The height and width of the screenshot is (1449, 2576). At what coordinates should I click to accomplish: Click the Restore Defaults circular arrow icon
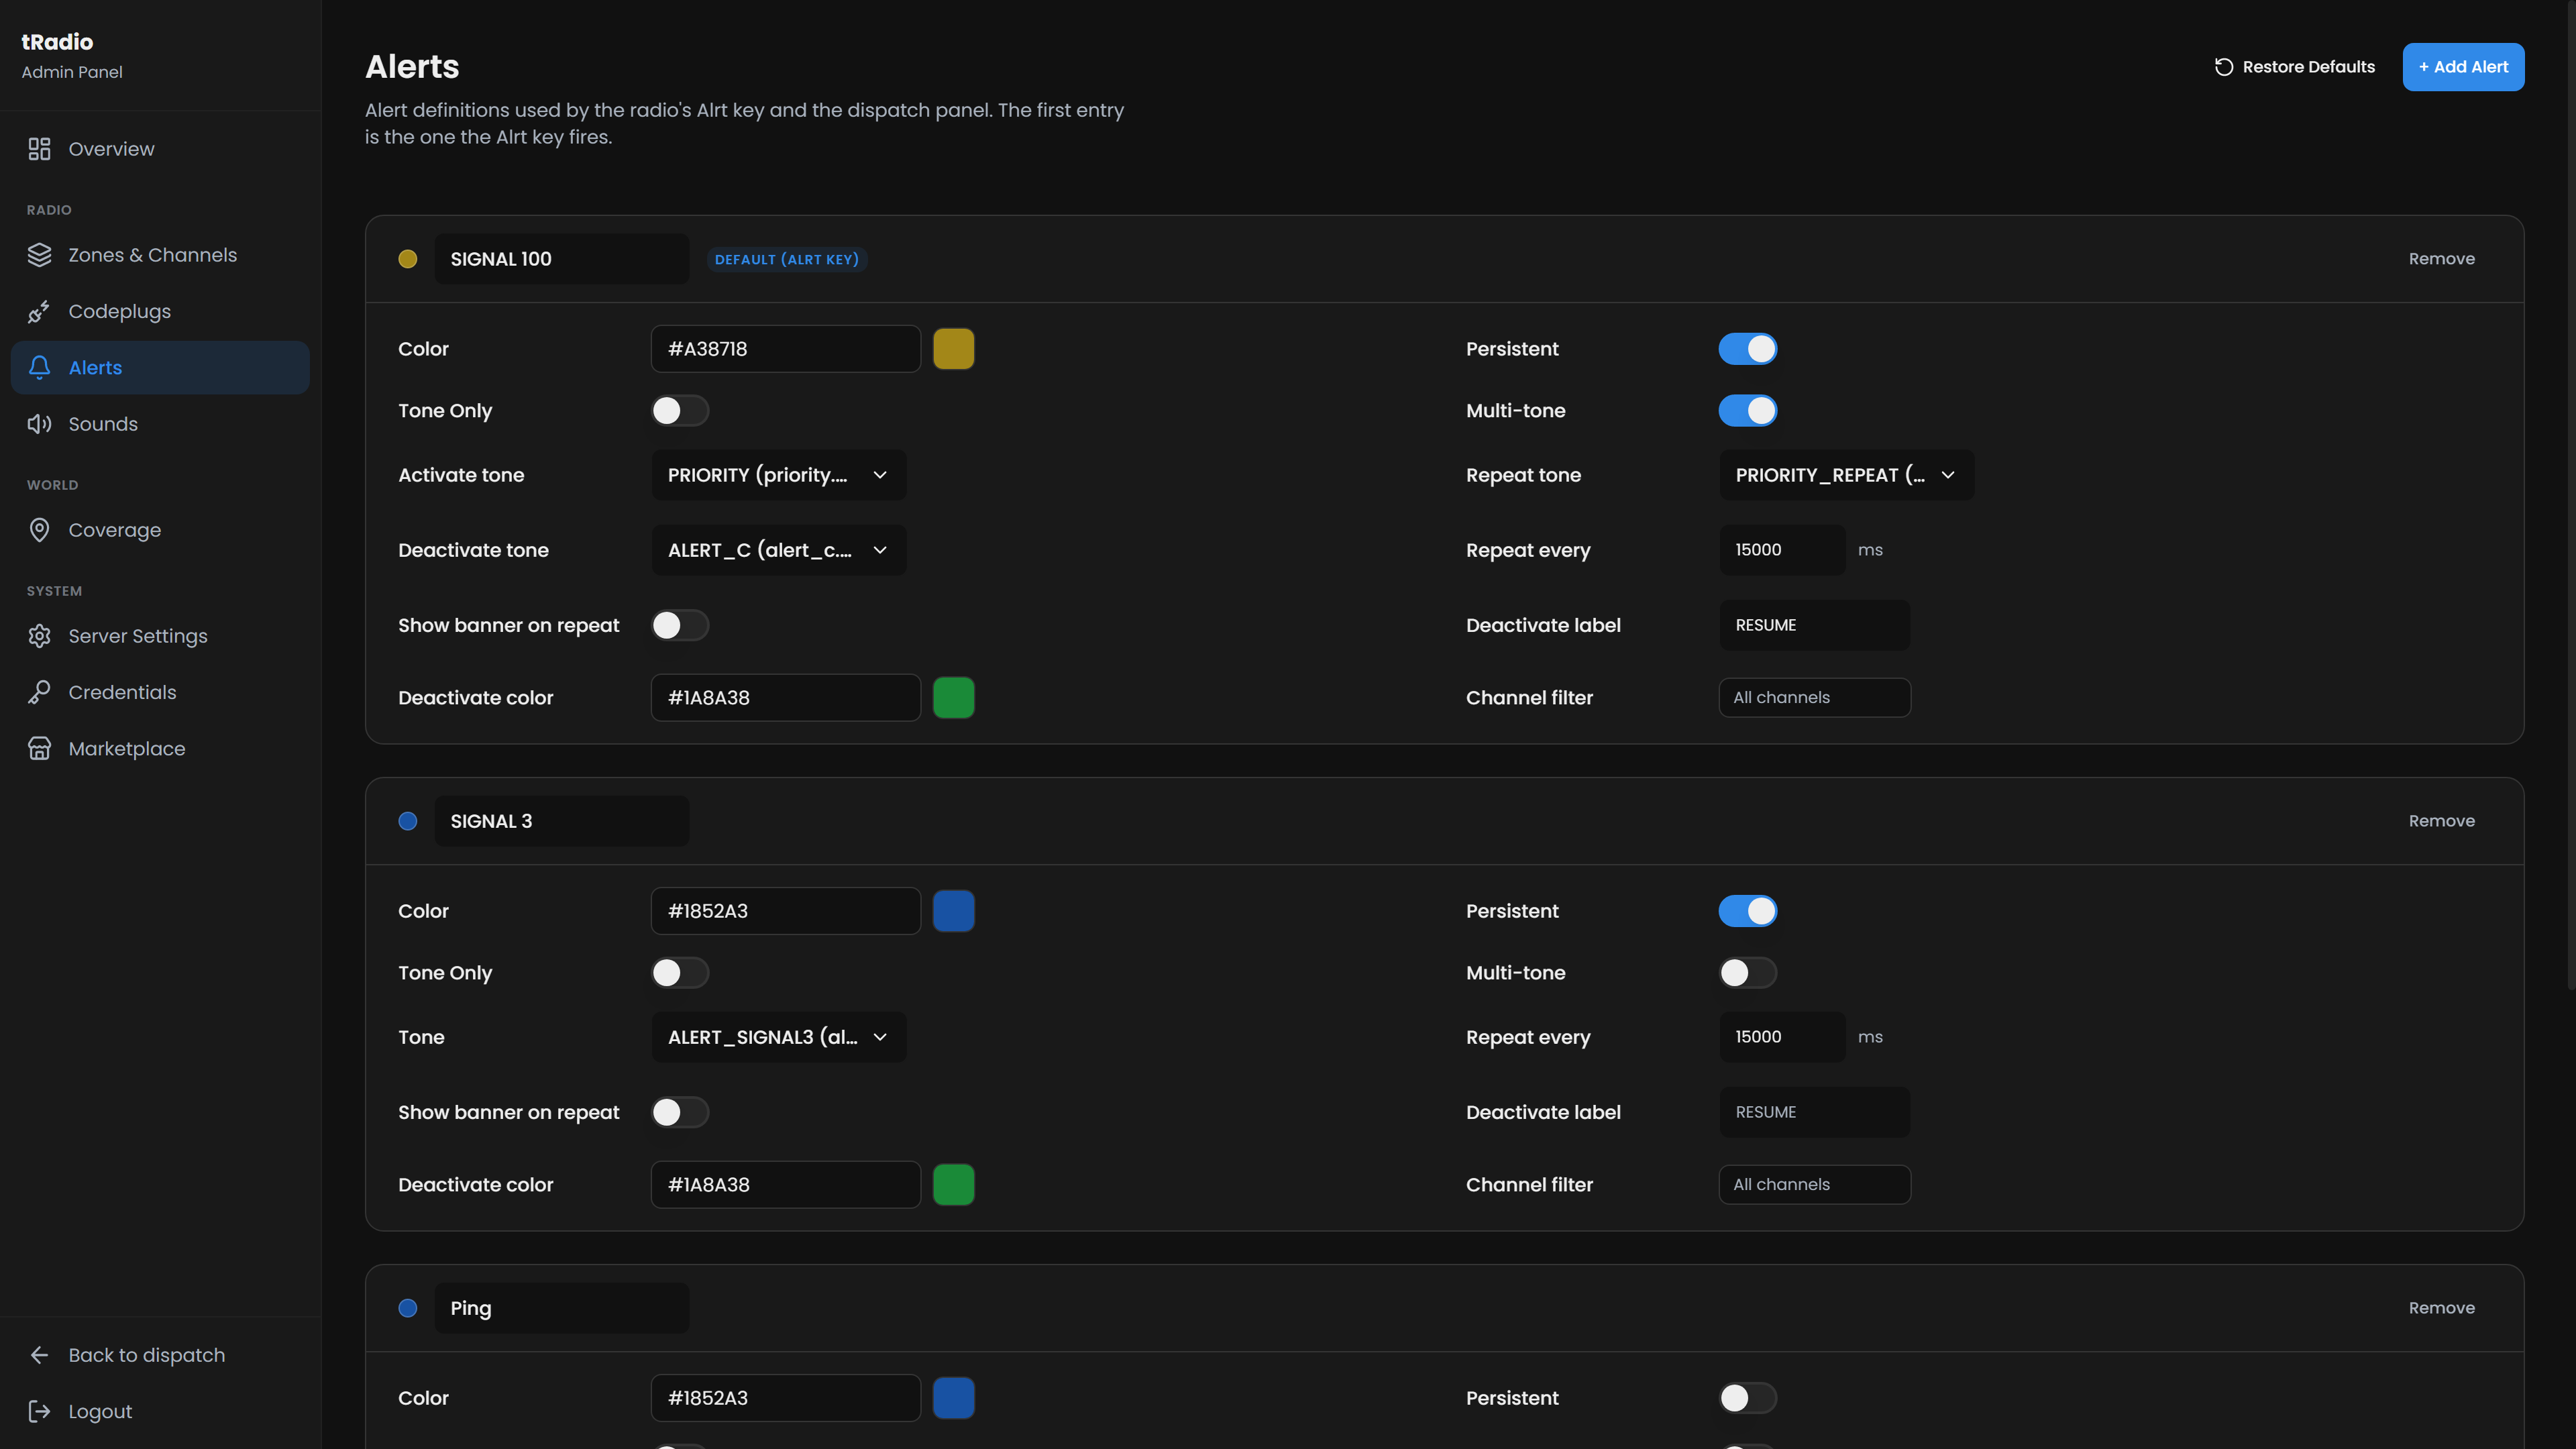coord(2224,67)
